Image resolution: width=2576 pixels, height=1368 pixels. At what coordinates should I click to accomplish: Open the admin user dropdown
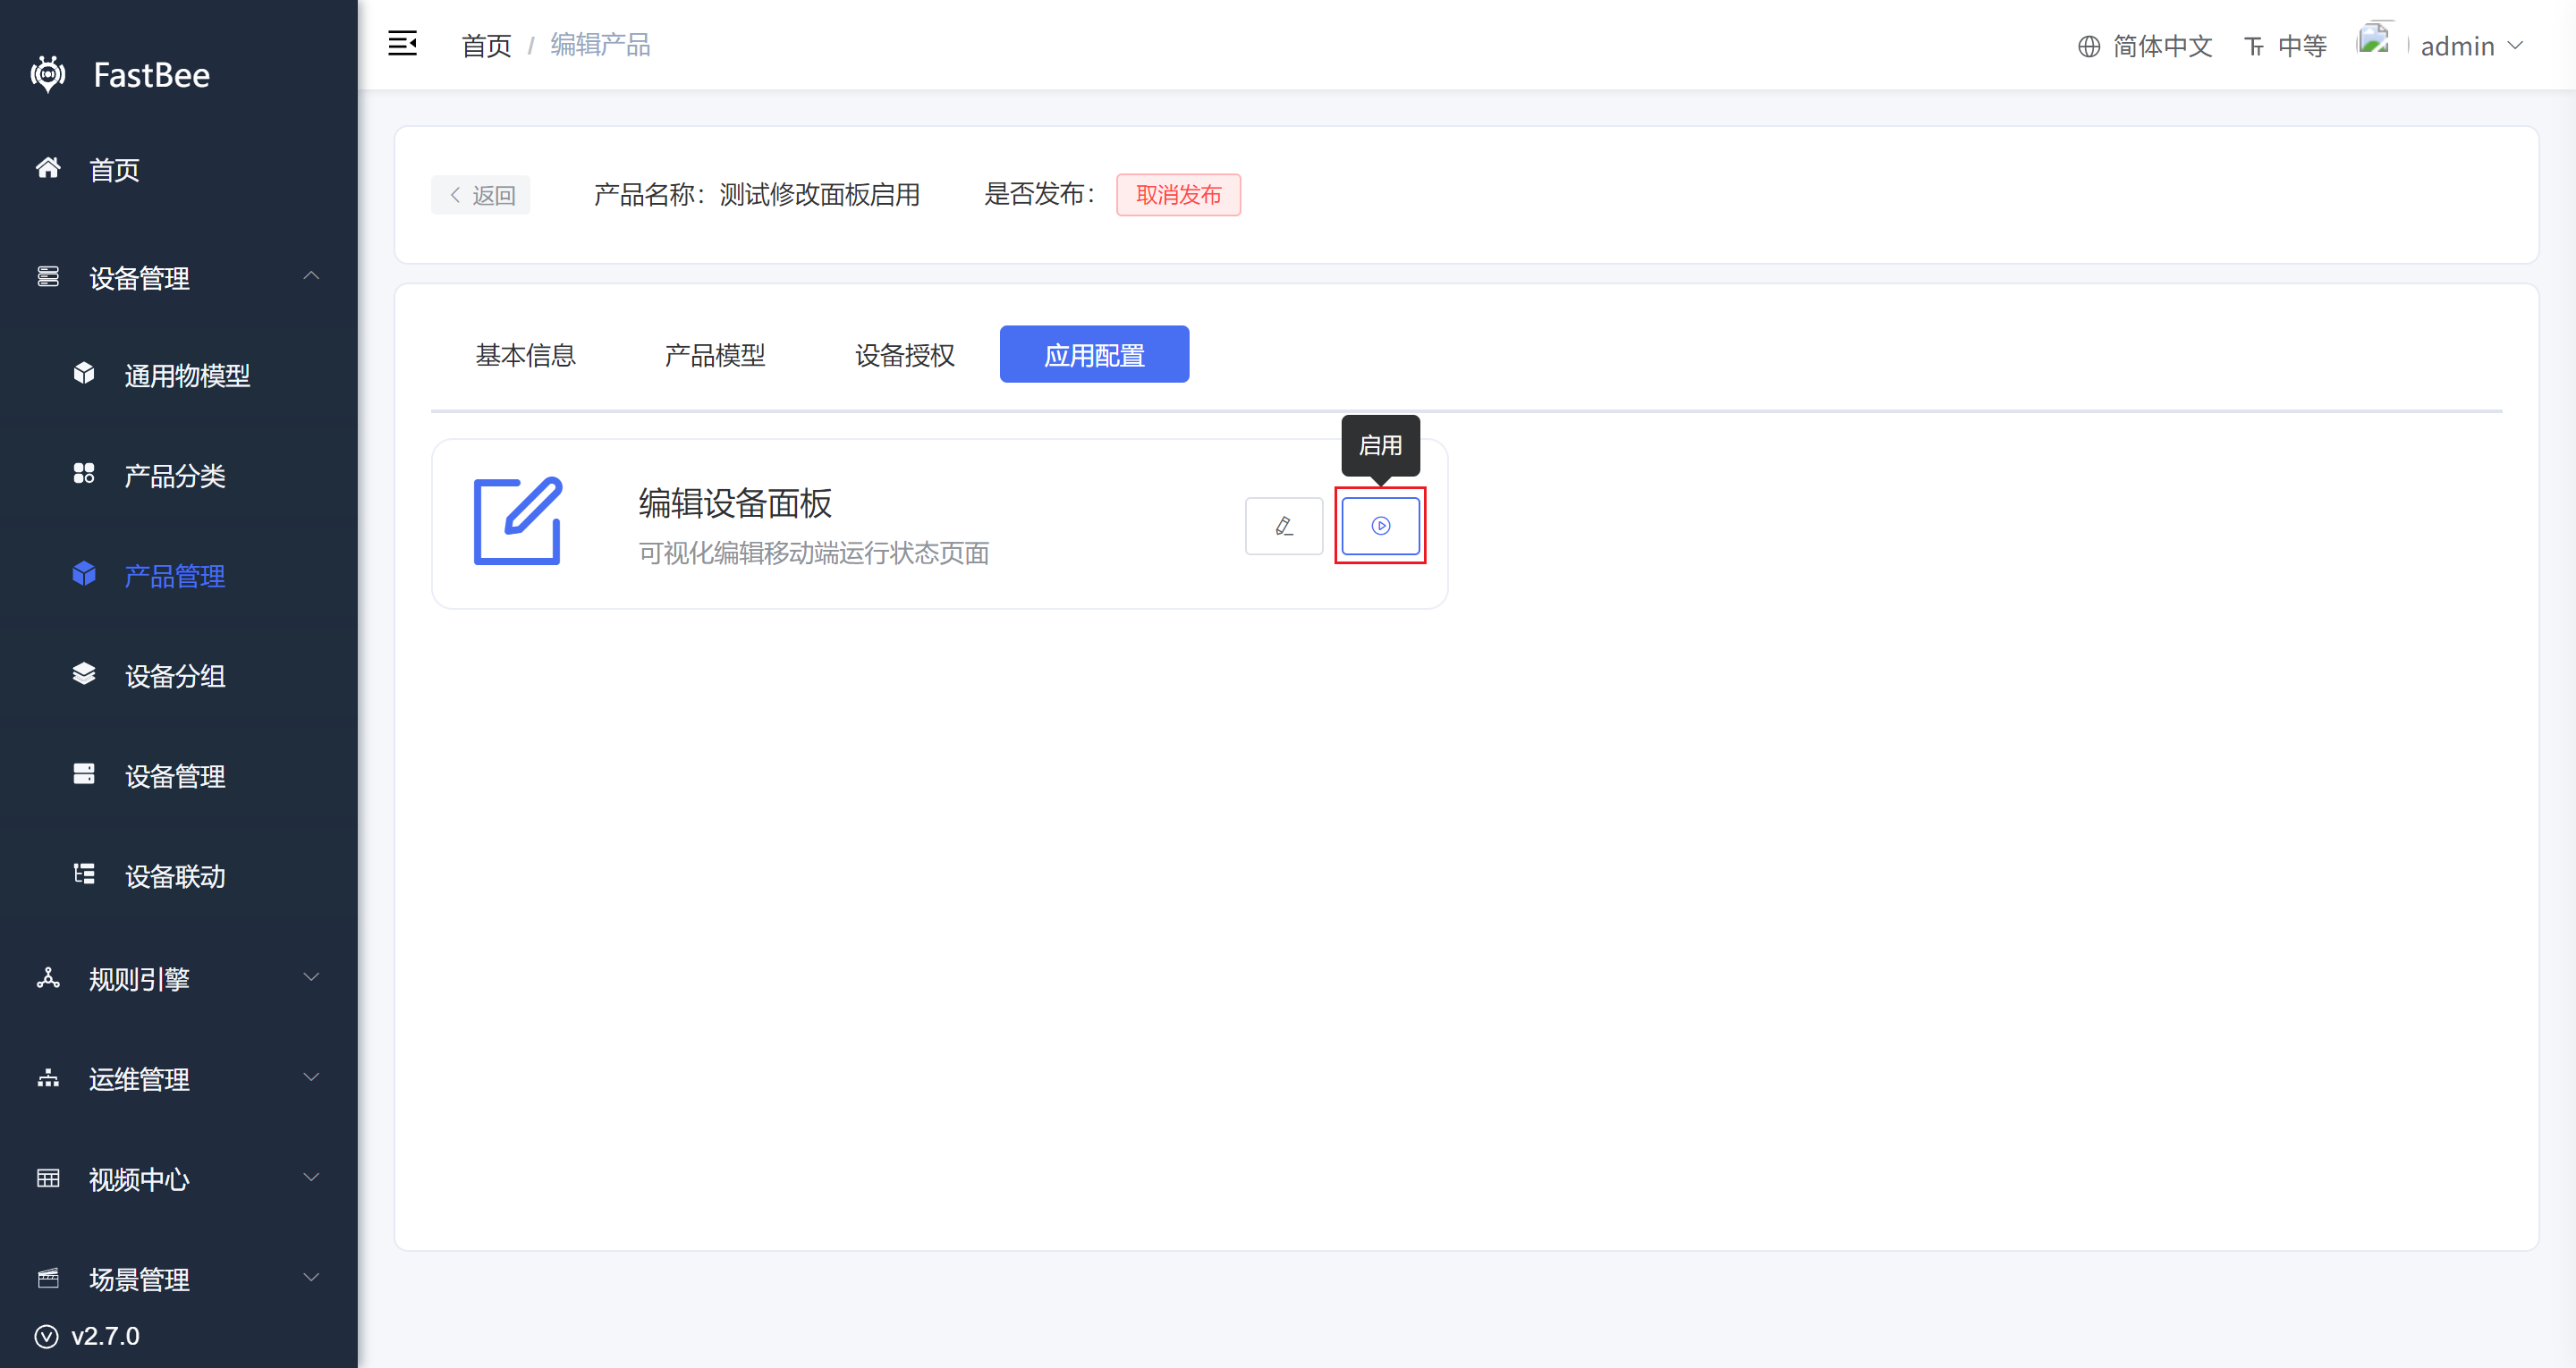pyautogui.click(x=2472, y=46)
